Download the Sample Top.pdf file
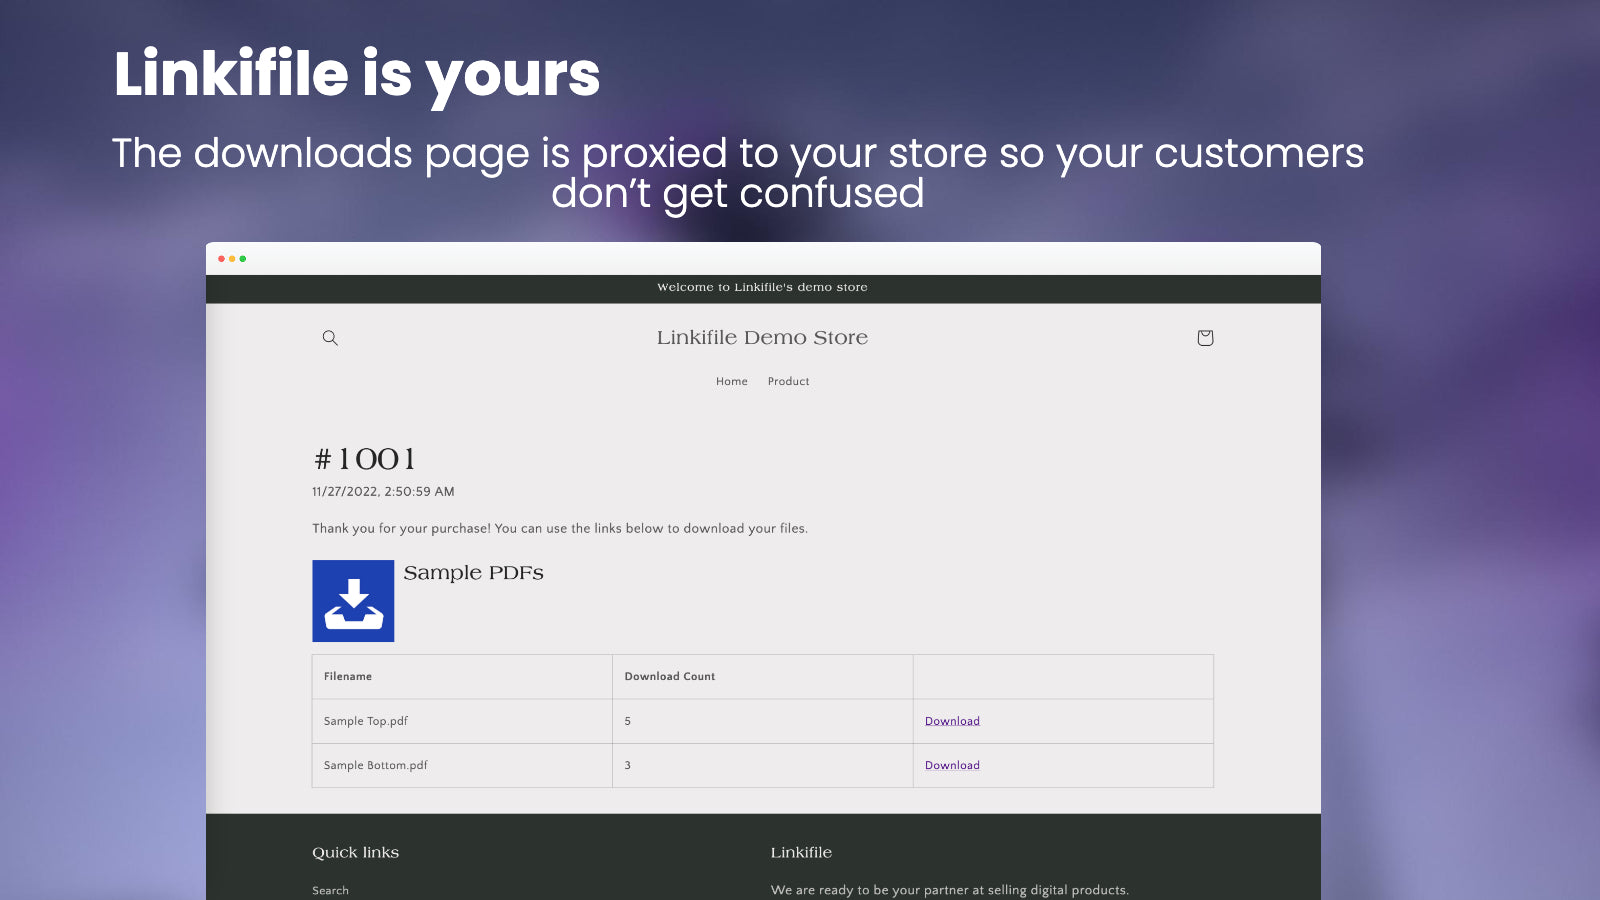Image resolution: width=1600 pixels, height=900 pixels. tap(952, 721)
